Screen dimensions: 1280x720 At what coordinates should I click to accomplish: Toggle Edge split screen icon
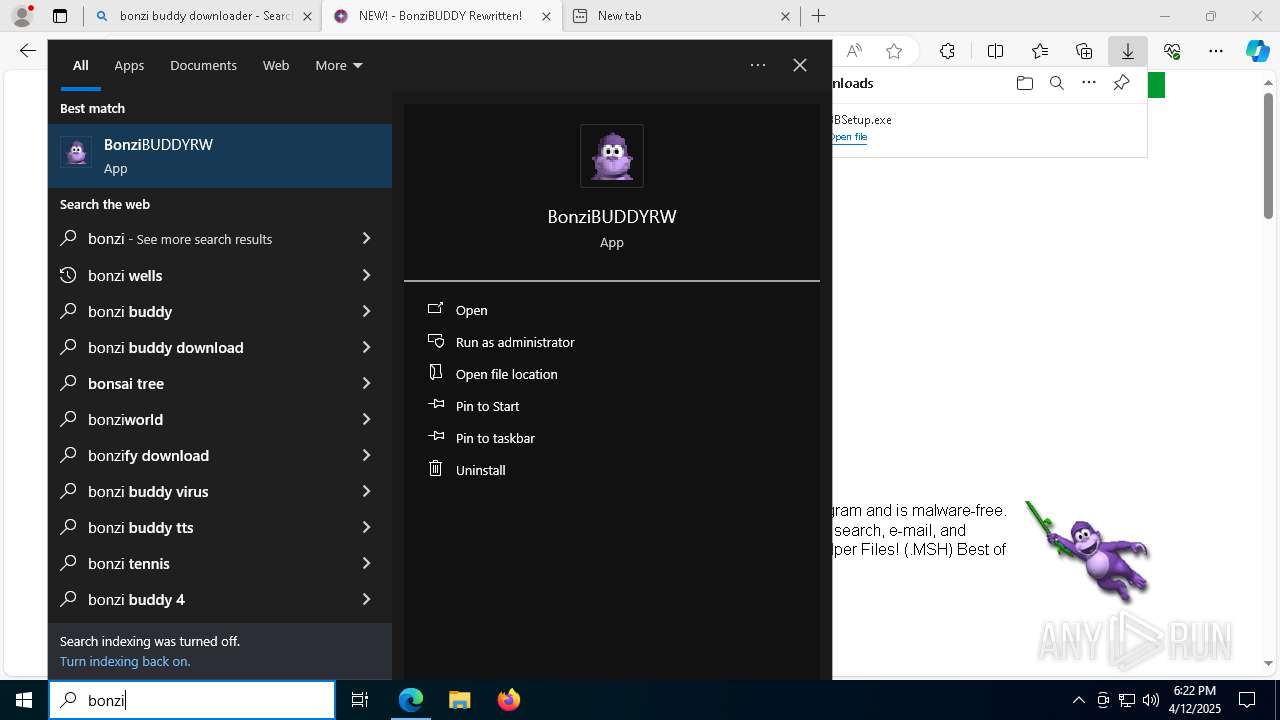pyautogui.click(x=995, y=51)
